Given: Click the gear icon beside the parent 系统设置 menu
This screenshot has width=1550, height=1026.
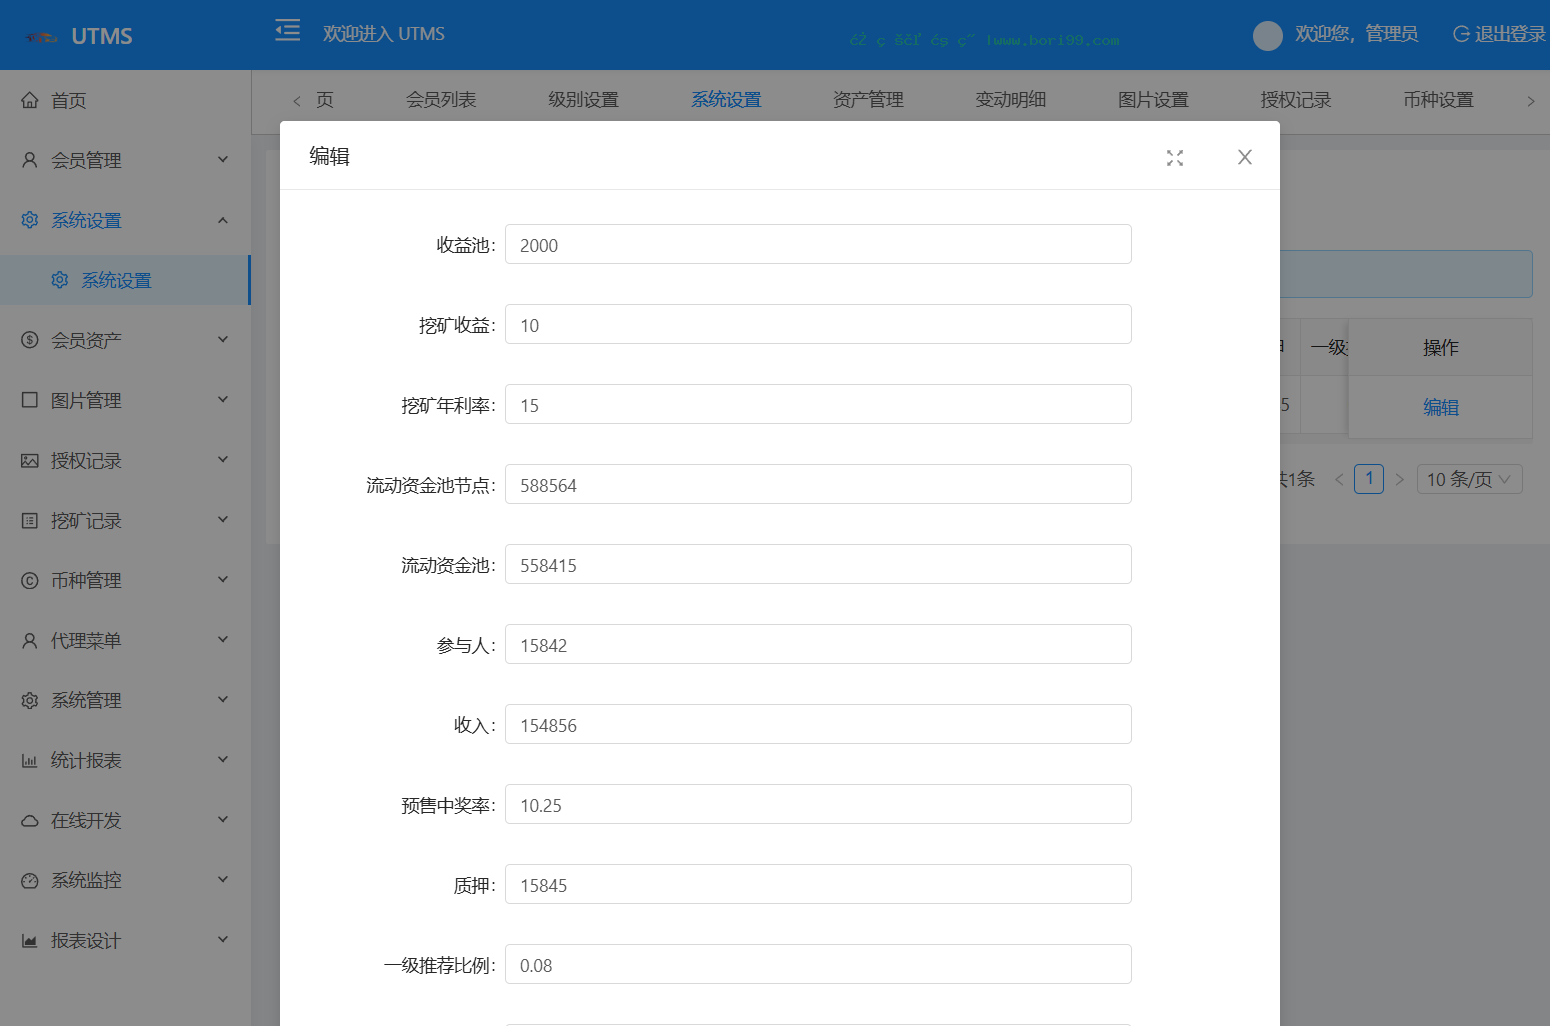Looking at the screenshot, I should pos(30,220).
